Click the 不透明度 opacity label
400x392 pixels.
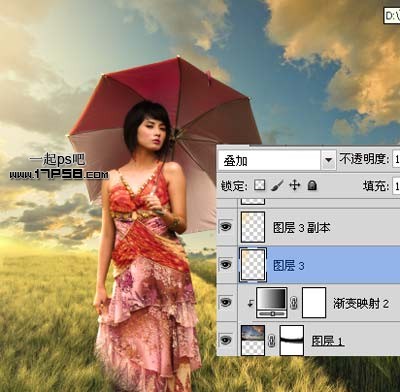point(364,159)
